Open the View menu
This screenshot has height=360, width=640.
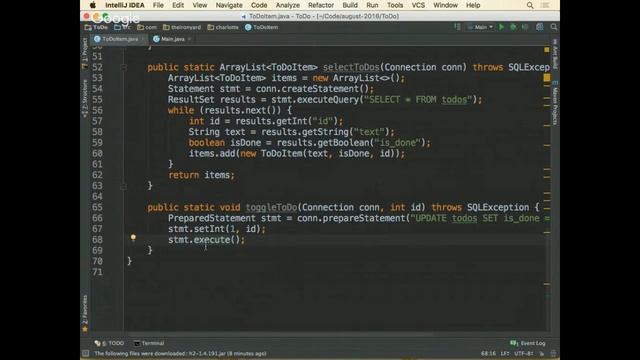click(200, 5)
